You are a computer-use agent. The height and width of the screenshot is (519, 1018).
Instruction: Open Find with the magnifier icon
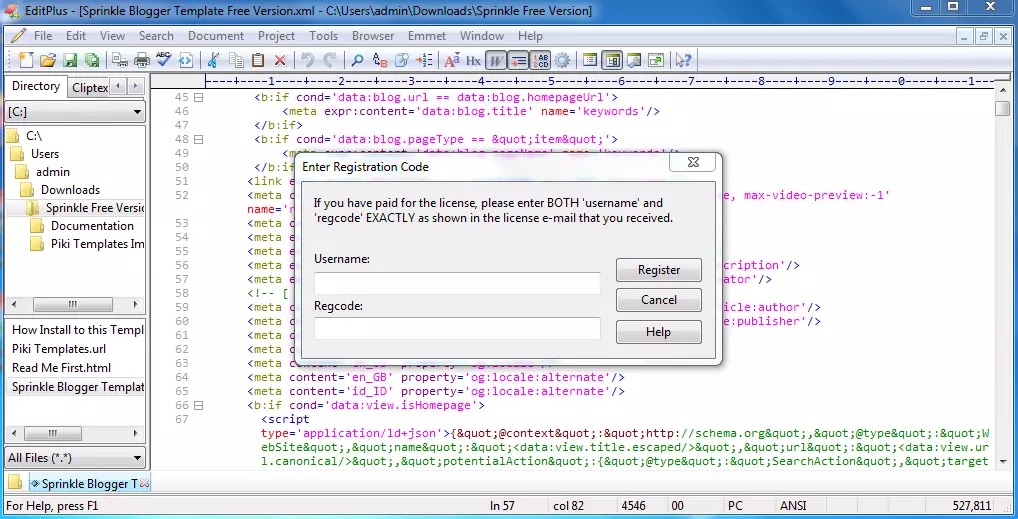click(357, 60)
